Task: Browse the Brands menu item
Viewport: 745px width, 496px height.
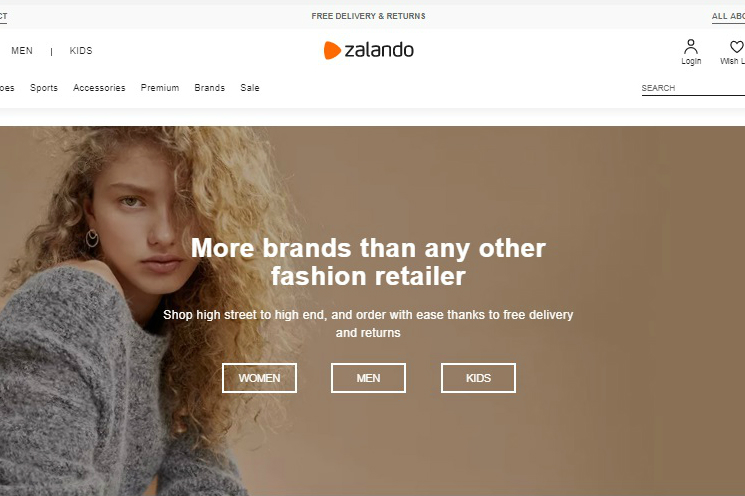Action: [x=210, y=87]
